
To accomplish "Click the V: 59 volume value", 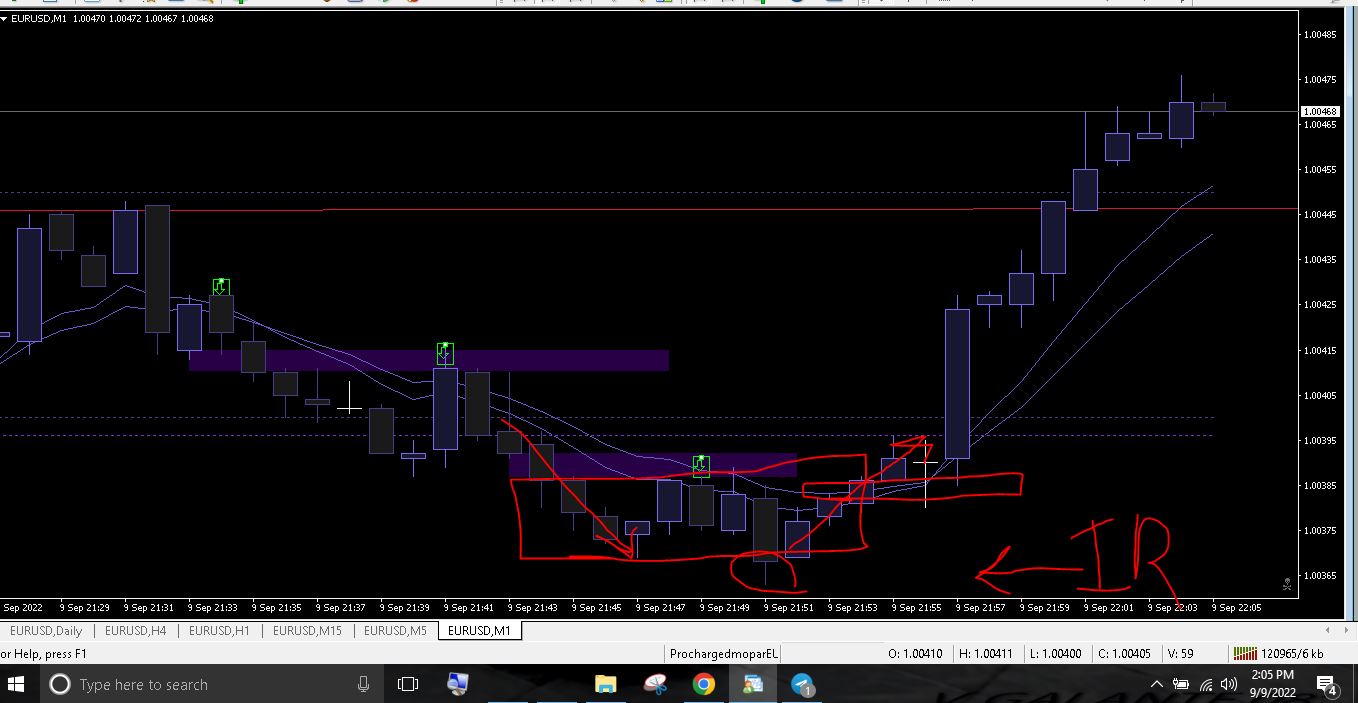I will click(x=1181, y=654).
